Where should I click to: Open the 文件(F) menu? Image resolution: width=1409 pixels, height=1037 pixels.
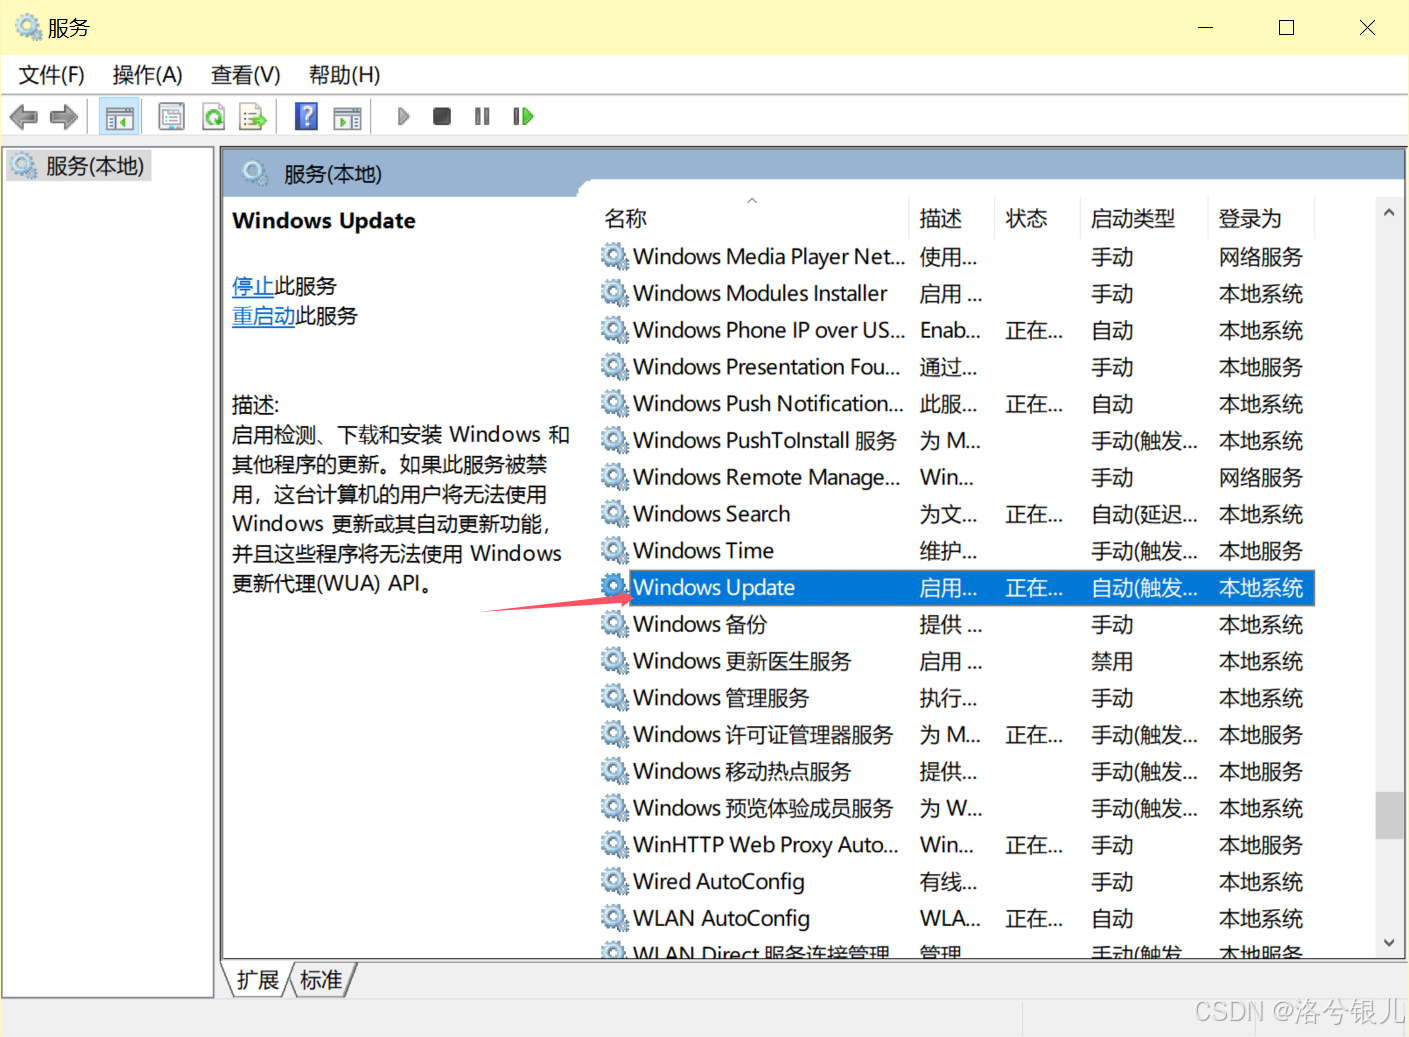coord(52,75)
